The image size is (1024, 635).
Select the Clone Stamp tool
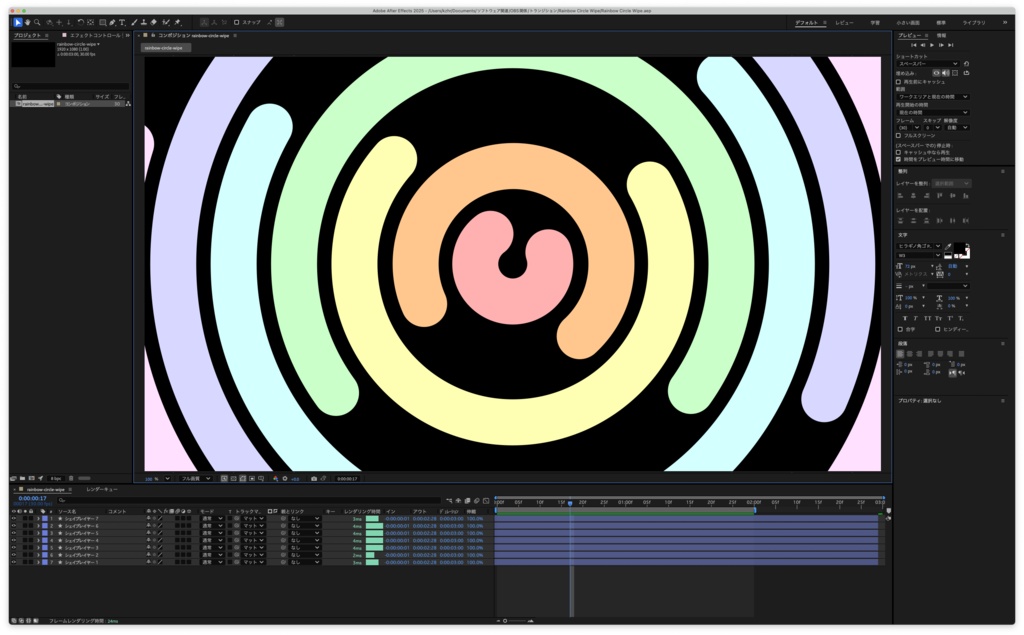(144, 22)
